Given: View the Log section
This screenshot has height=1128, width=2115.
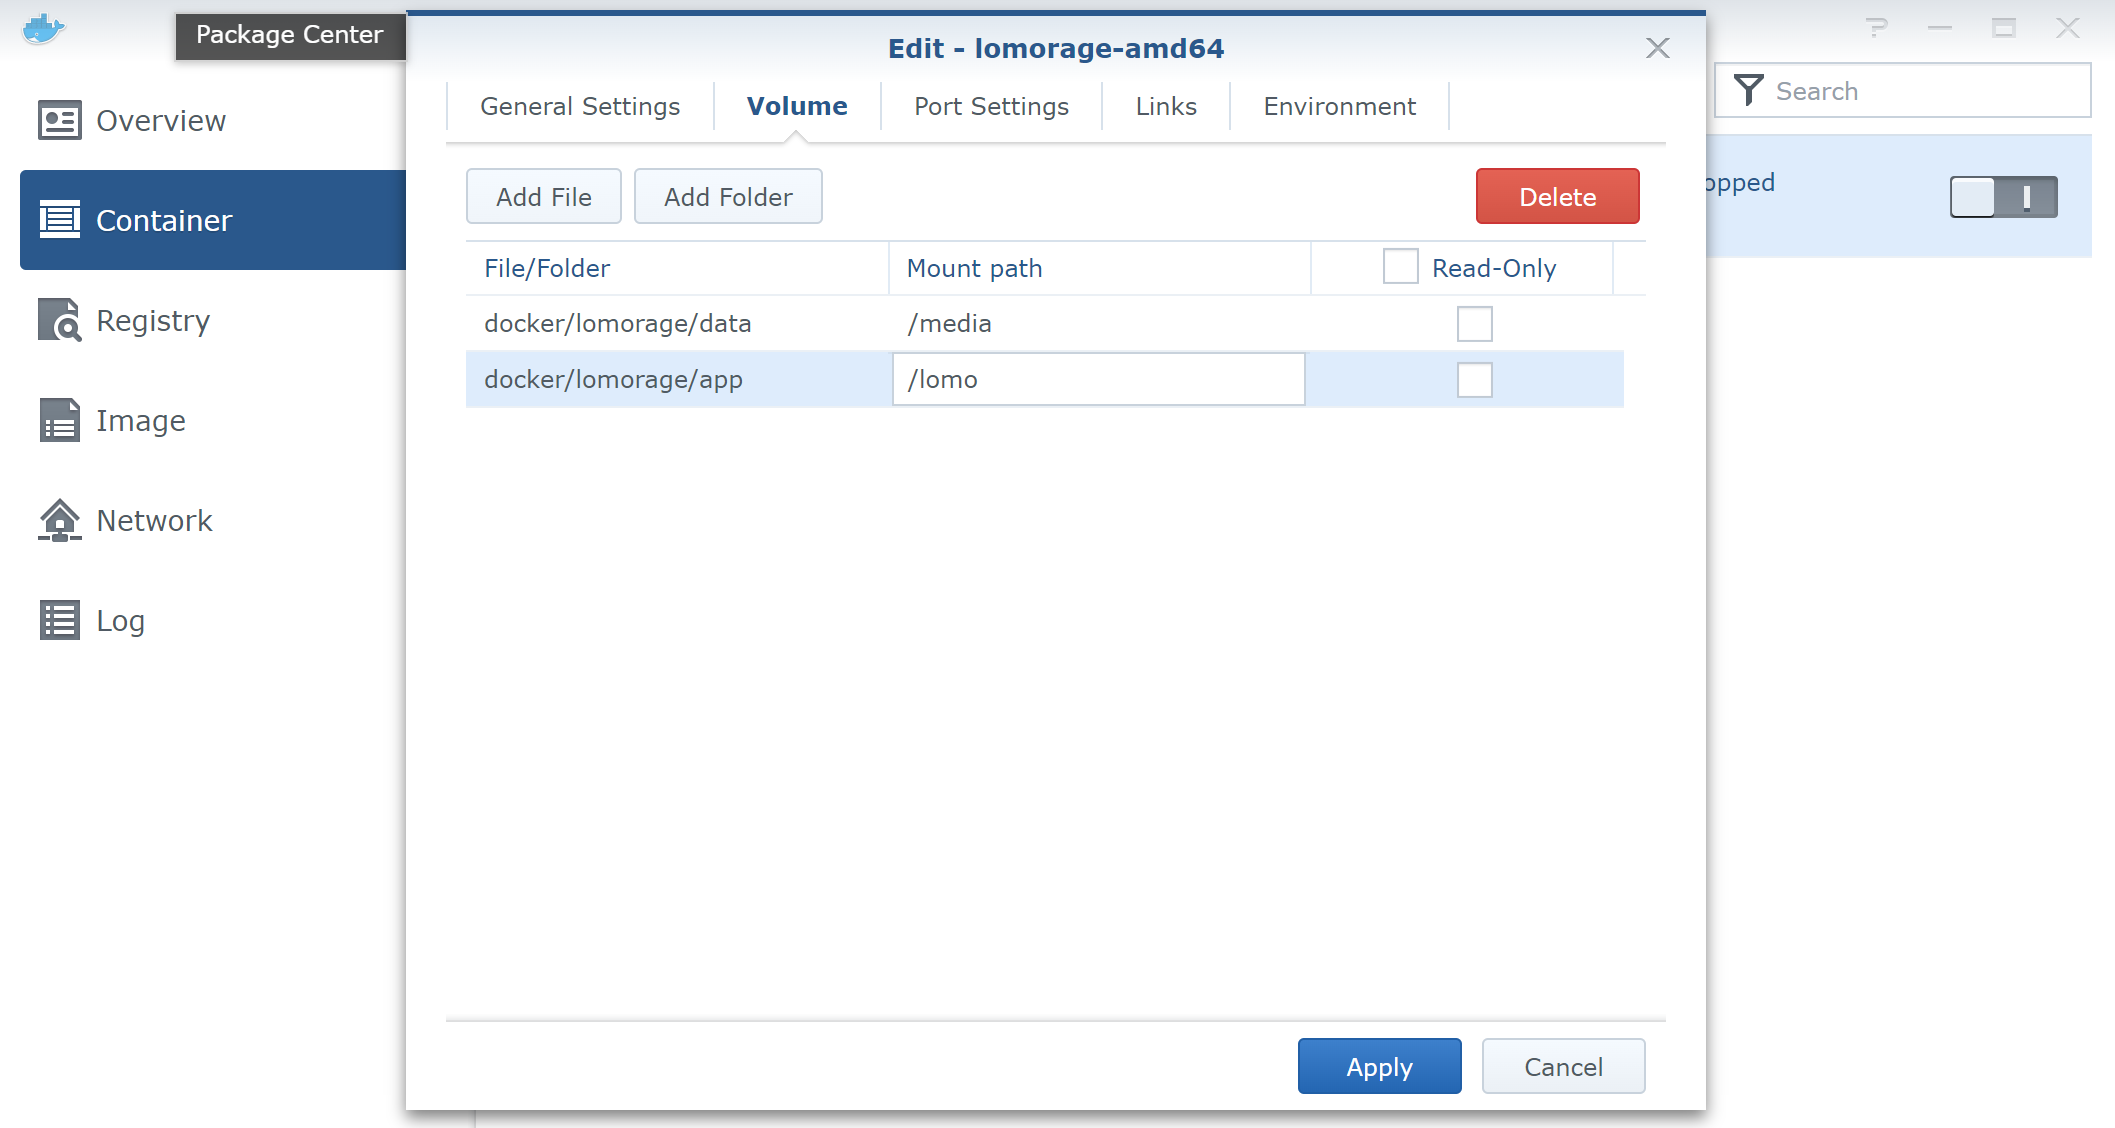Looking at the screenshot, I should [x=213, y=620].
